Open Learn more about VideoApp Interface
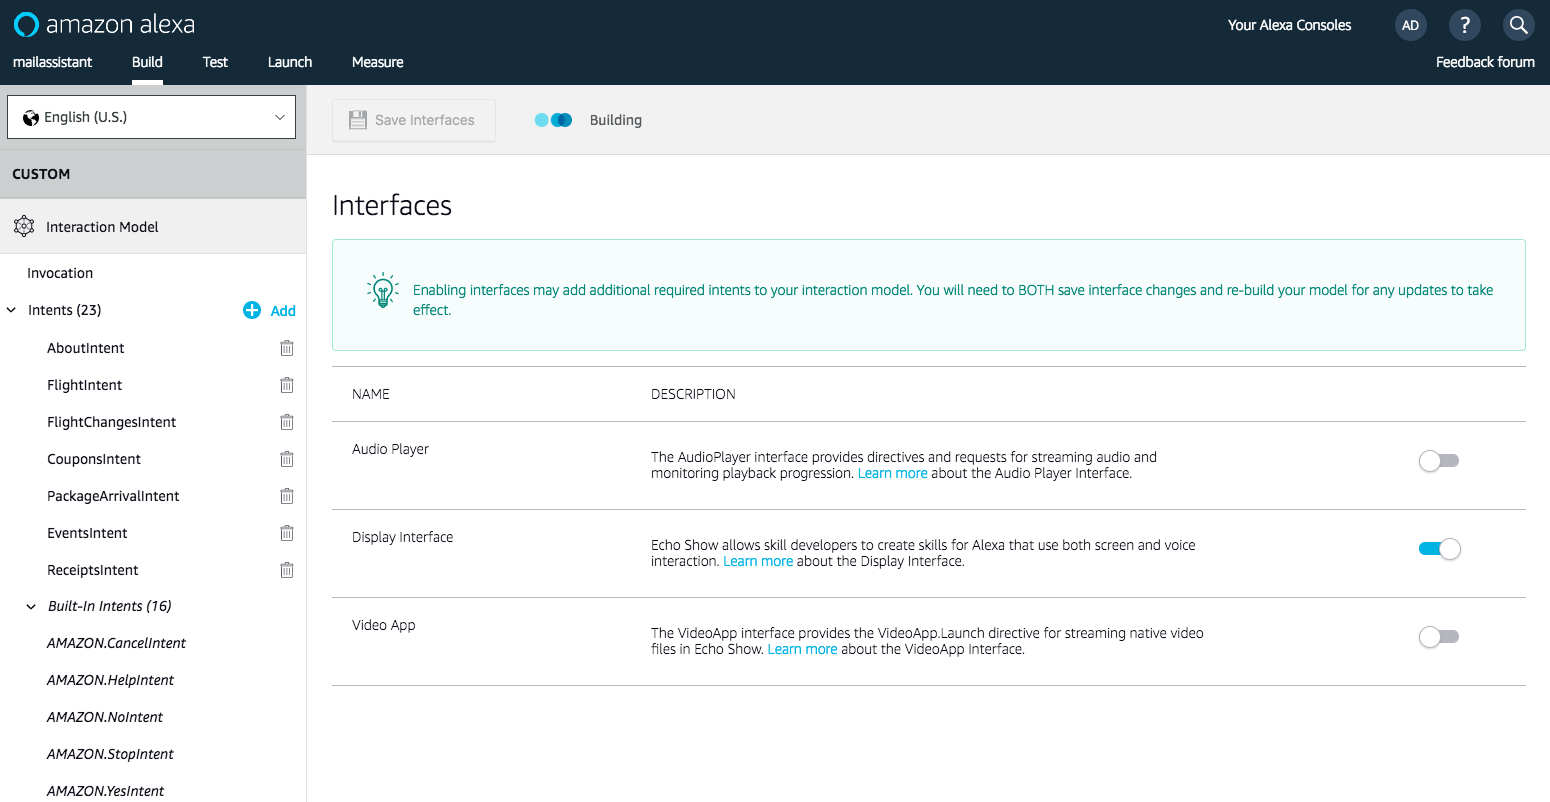The image size is (1550, 802). click(802, 649)
